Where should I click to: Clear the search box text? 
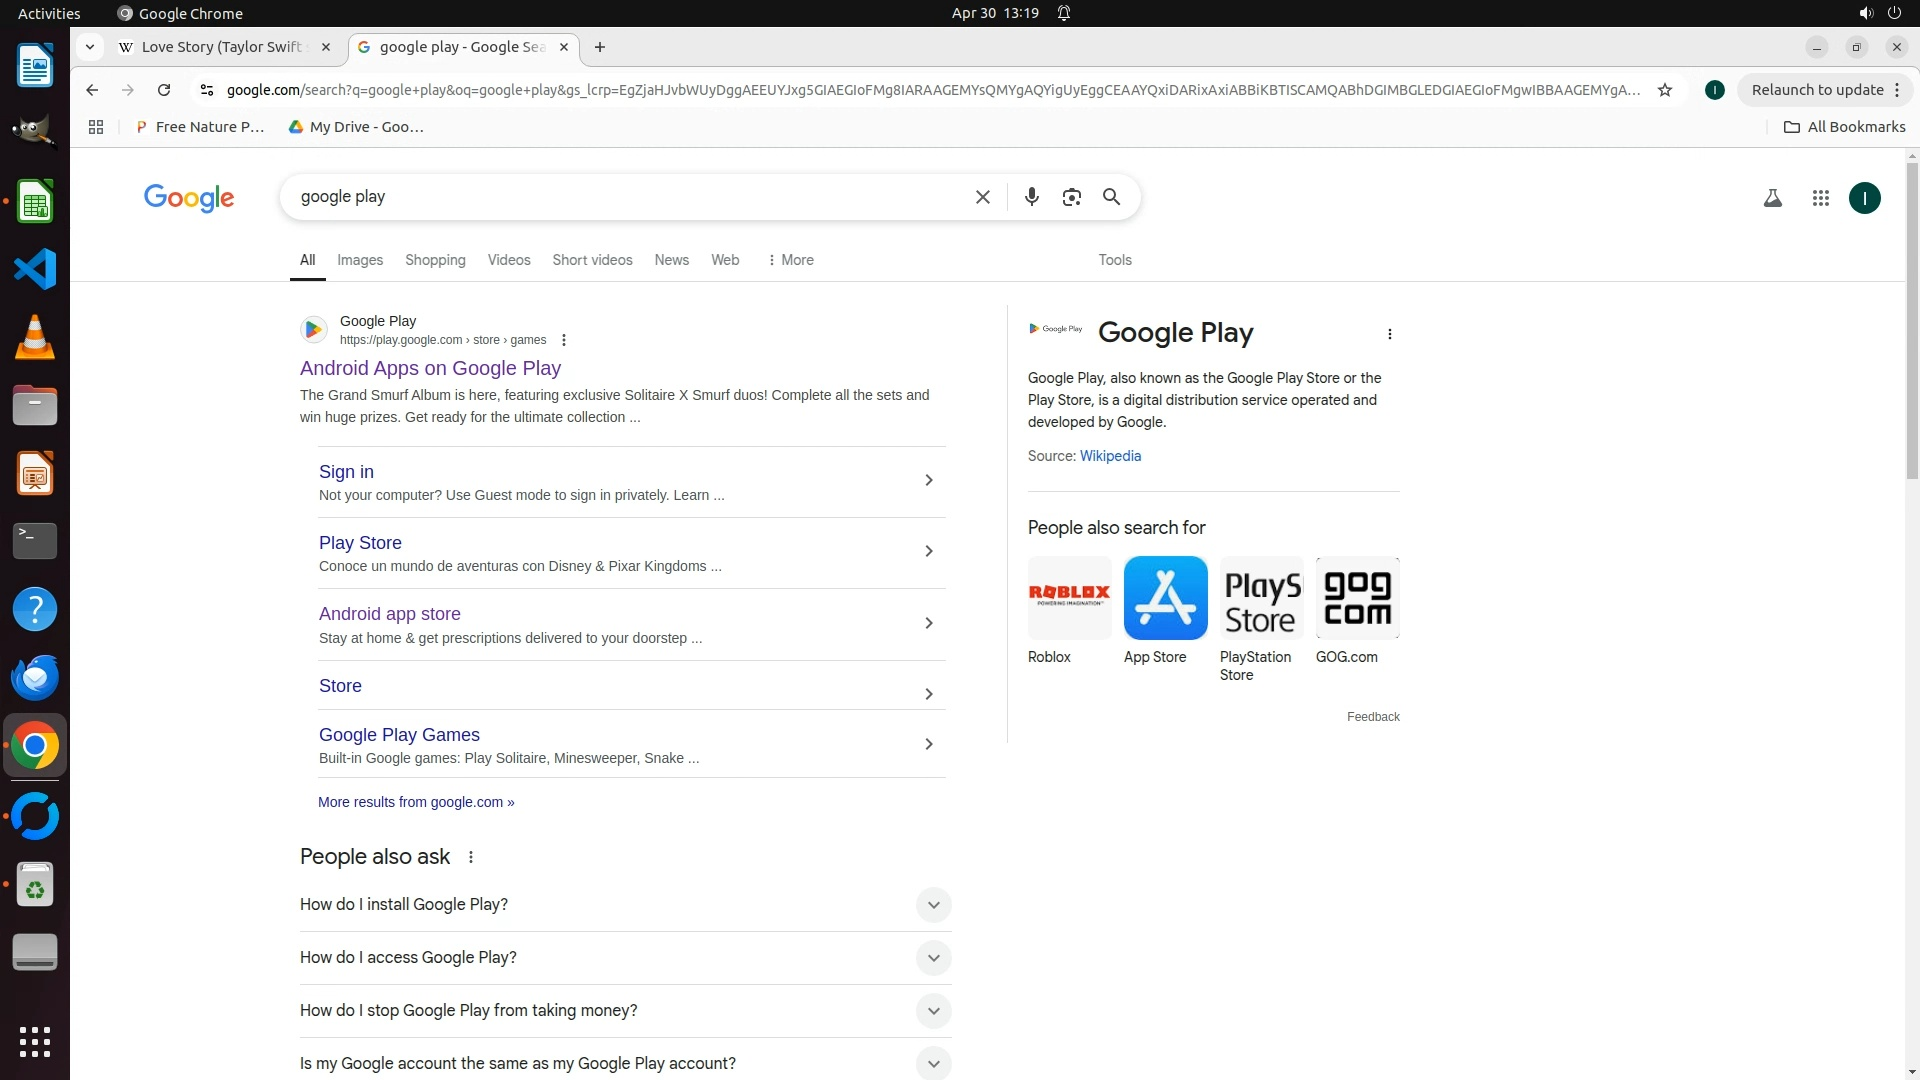pyautogui.click(x=982, y=197)
